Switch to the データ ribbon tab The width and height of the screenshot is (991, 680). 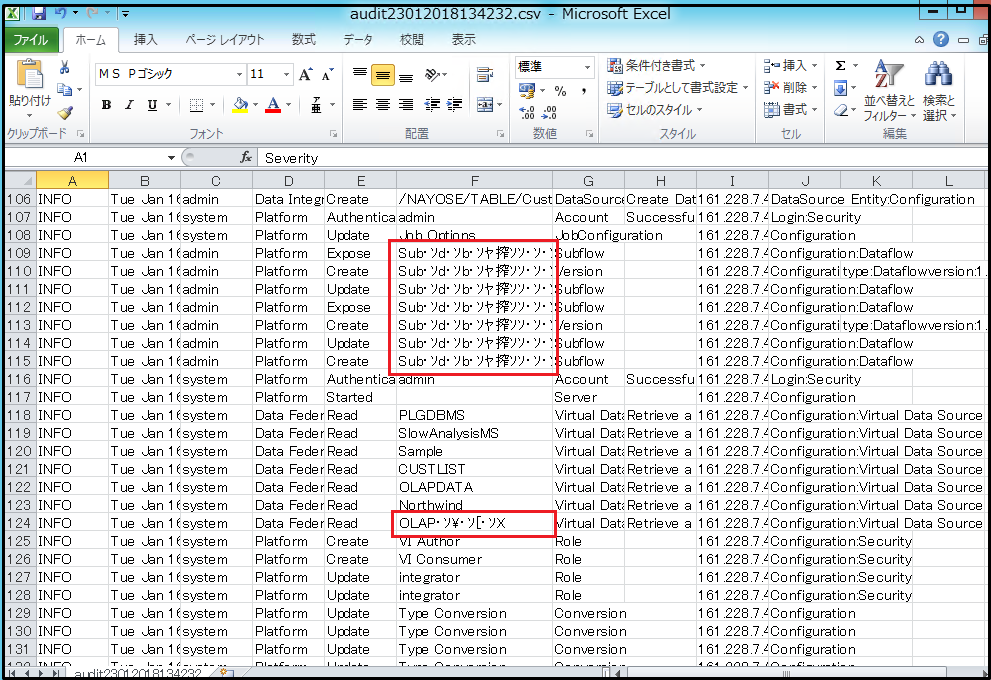pyautogui.click(x=358, y=40)
